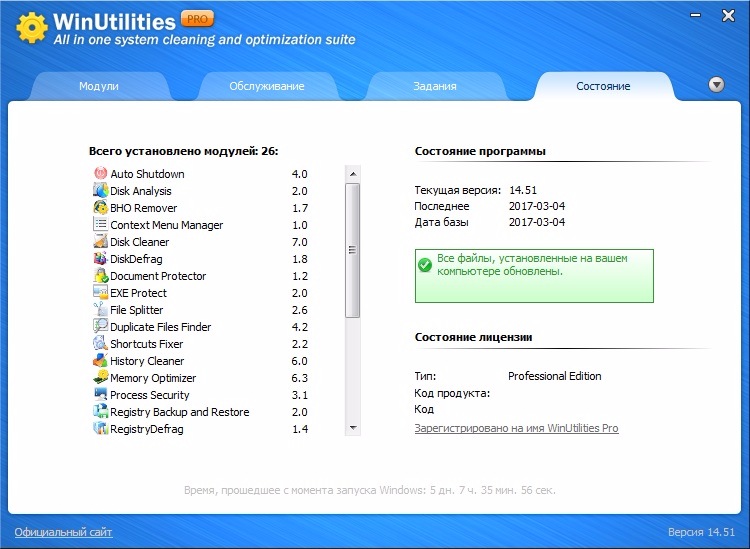Click the green checkmark update status icon

click(425, 264)
